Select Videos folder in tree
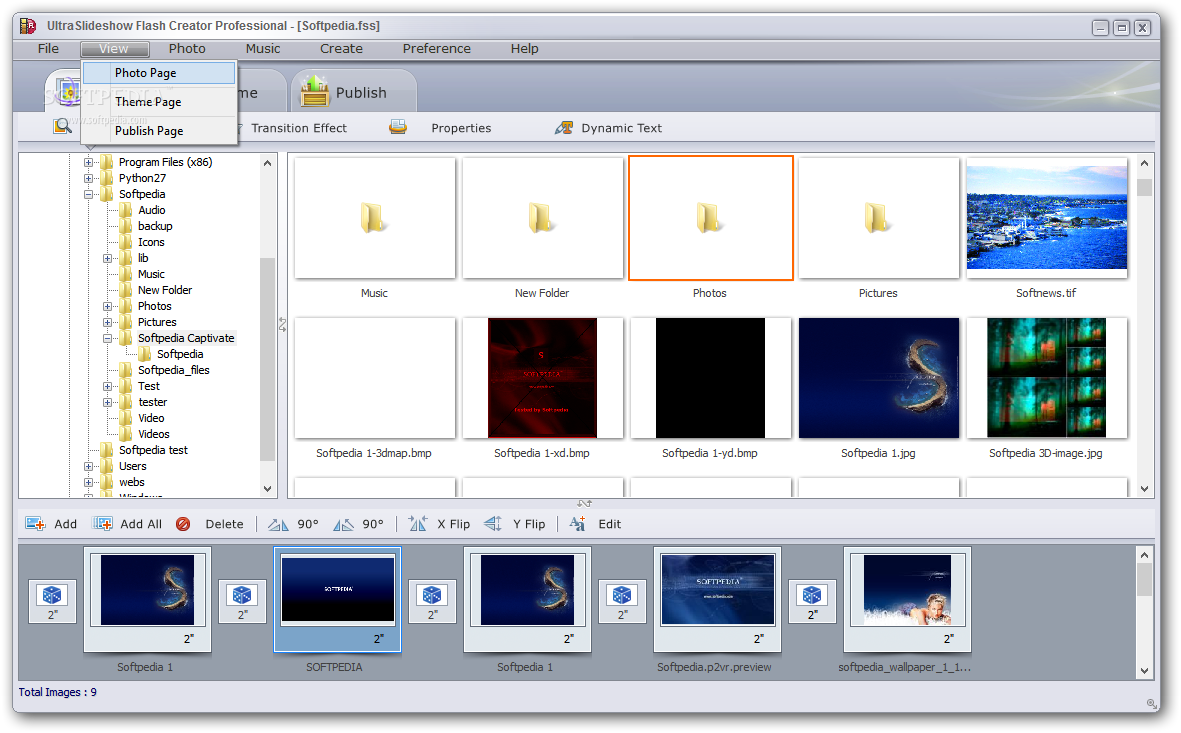The width and height of the screenshot is (1181, 733). click(x=154, y=434)
